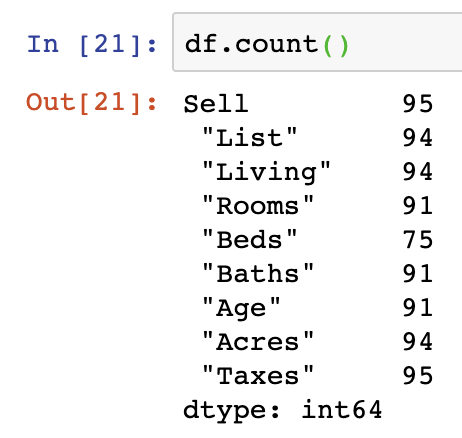The width and height of the screenshot is (462, 438).
Task: Click the "Taxes" row label
Action: (x=258, y=376)
